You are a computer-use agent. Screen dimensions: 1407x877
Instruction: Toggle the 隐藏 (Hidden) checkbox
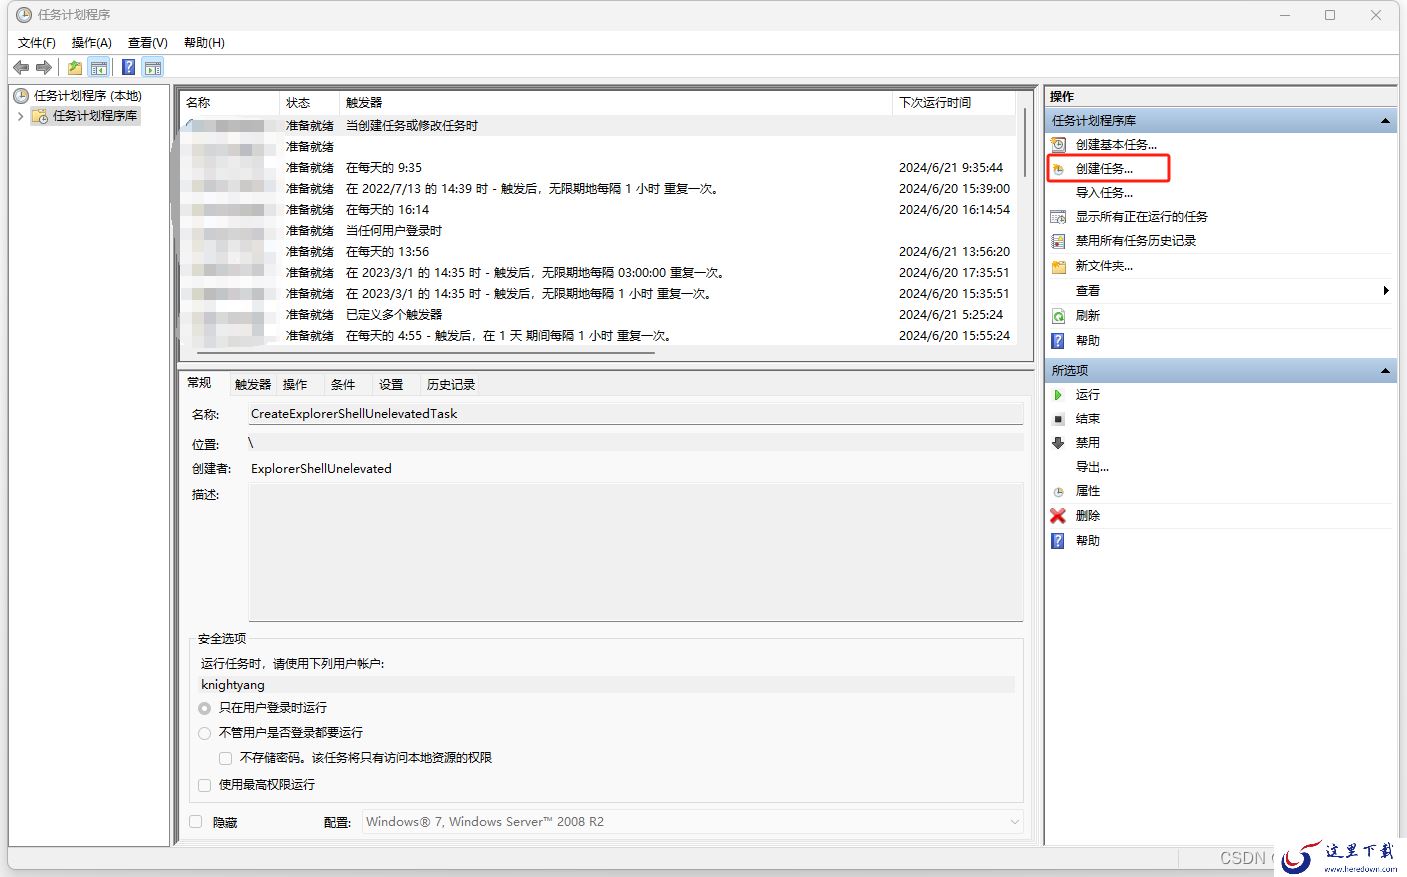(196, 822)
